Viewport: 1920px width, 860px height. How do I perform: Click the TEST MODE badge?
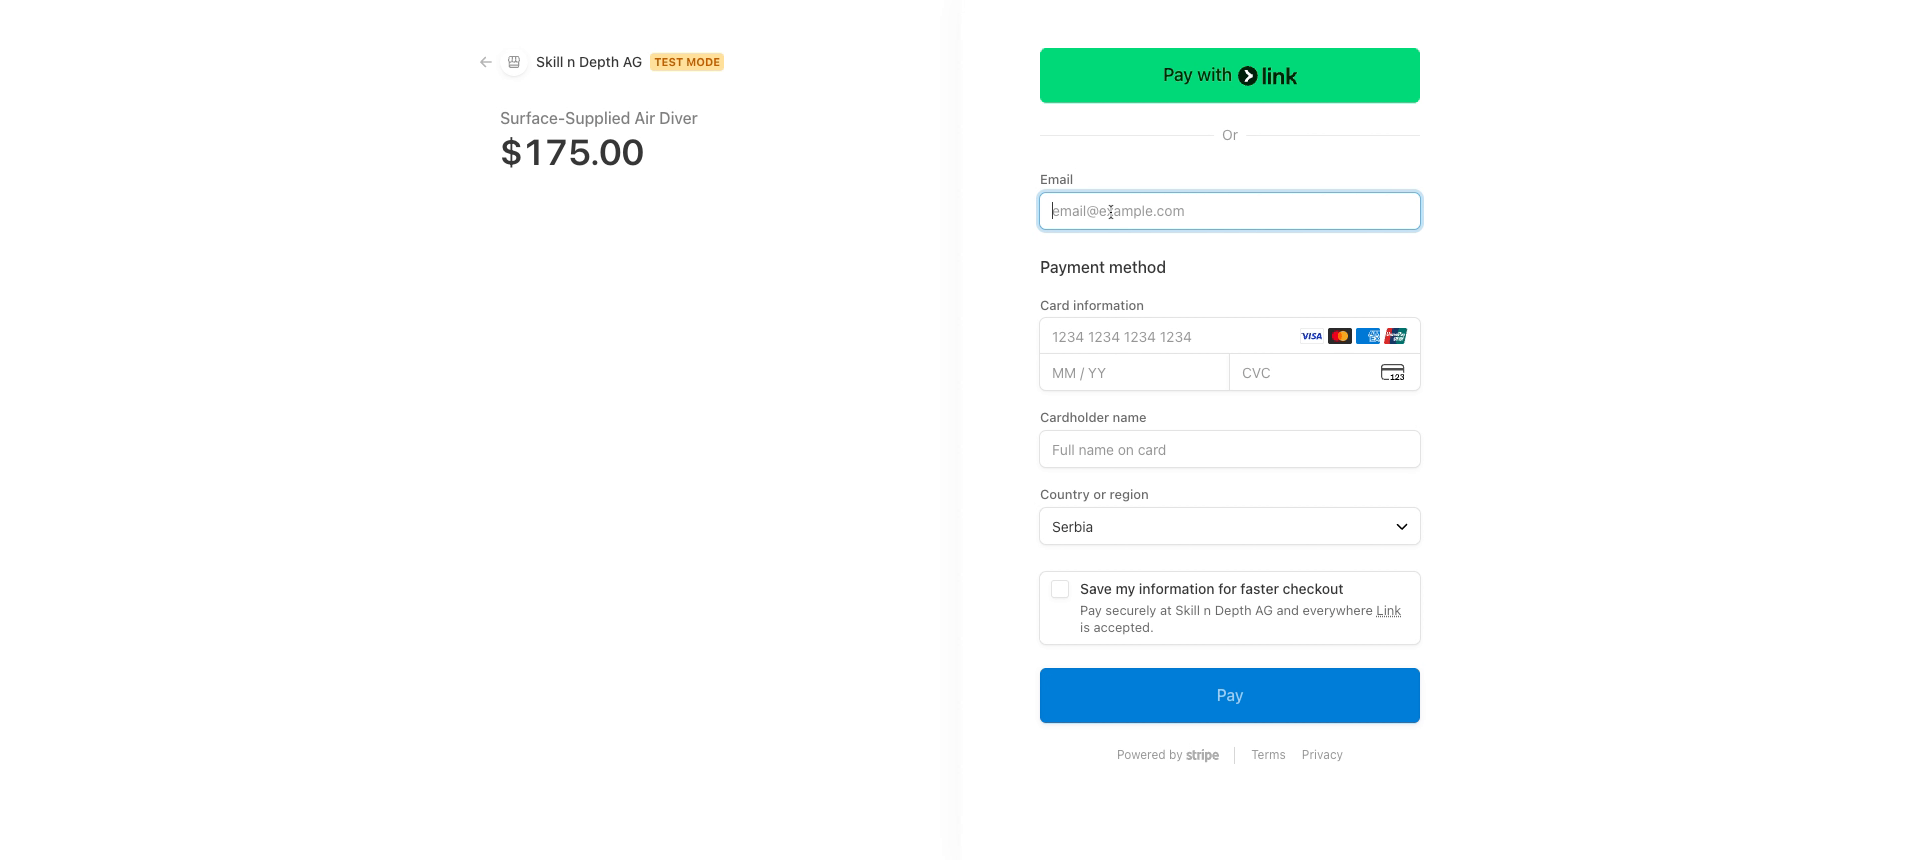click(687, 61)
